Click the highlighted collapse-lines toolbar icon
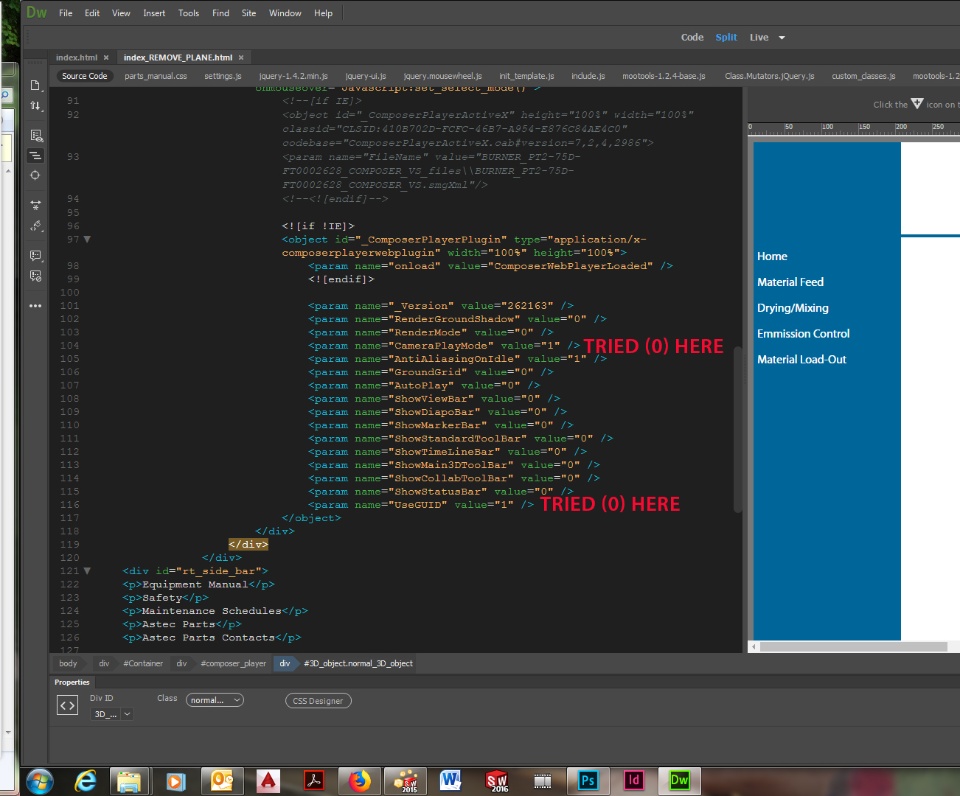960x796 pixels. tap(36, 156)
